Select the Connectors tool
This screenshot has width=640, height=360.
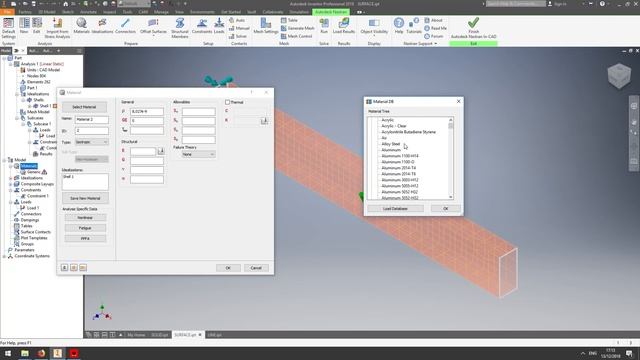click(125, 26)
